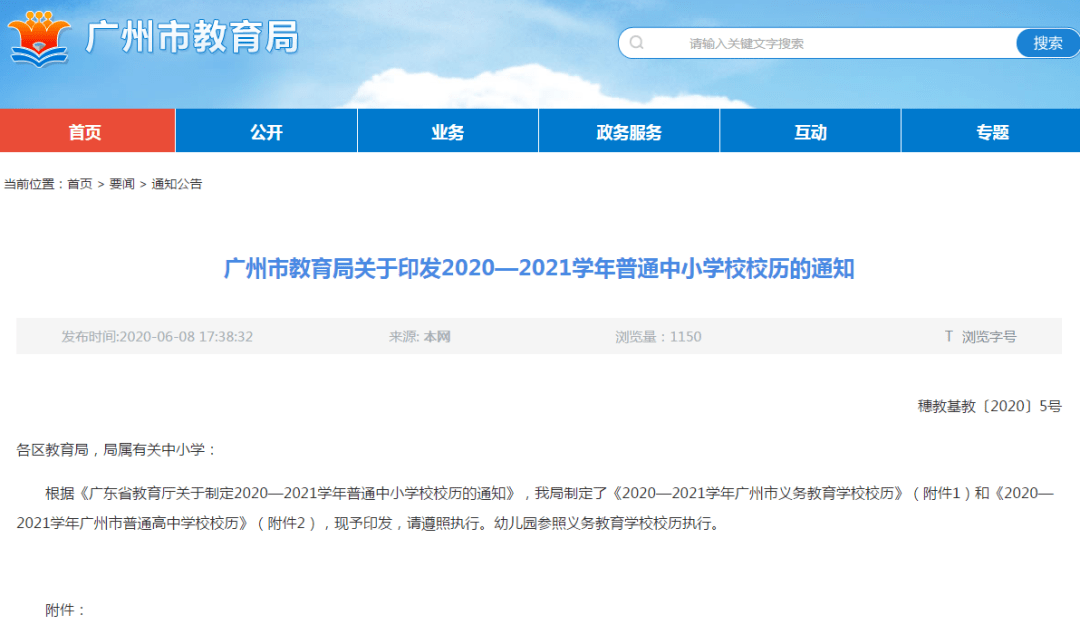Screen dimensions: 1080x644
Task: Open the 首页 navigation tab
Action: point(87,131)
